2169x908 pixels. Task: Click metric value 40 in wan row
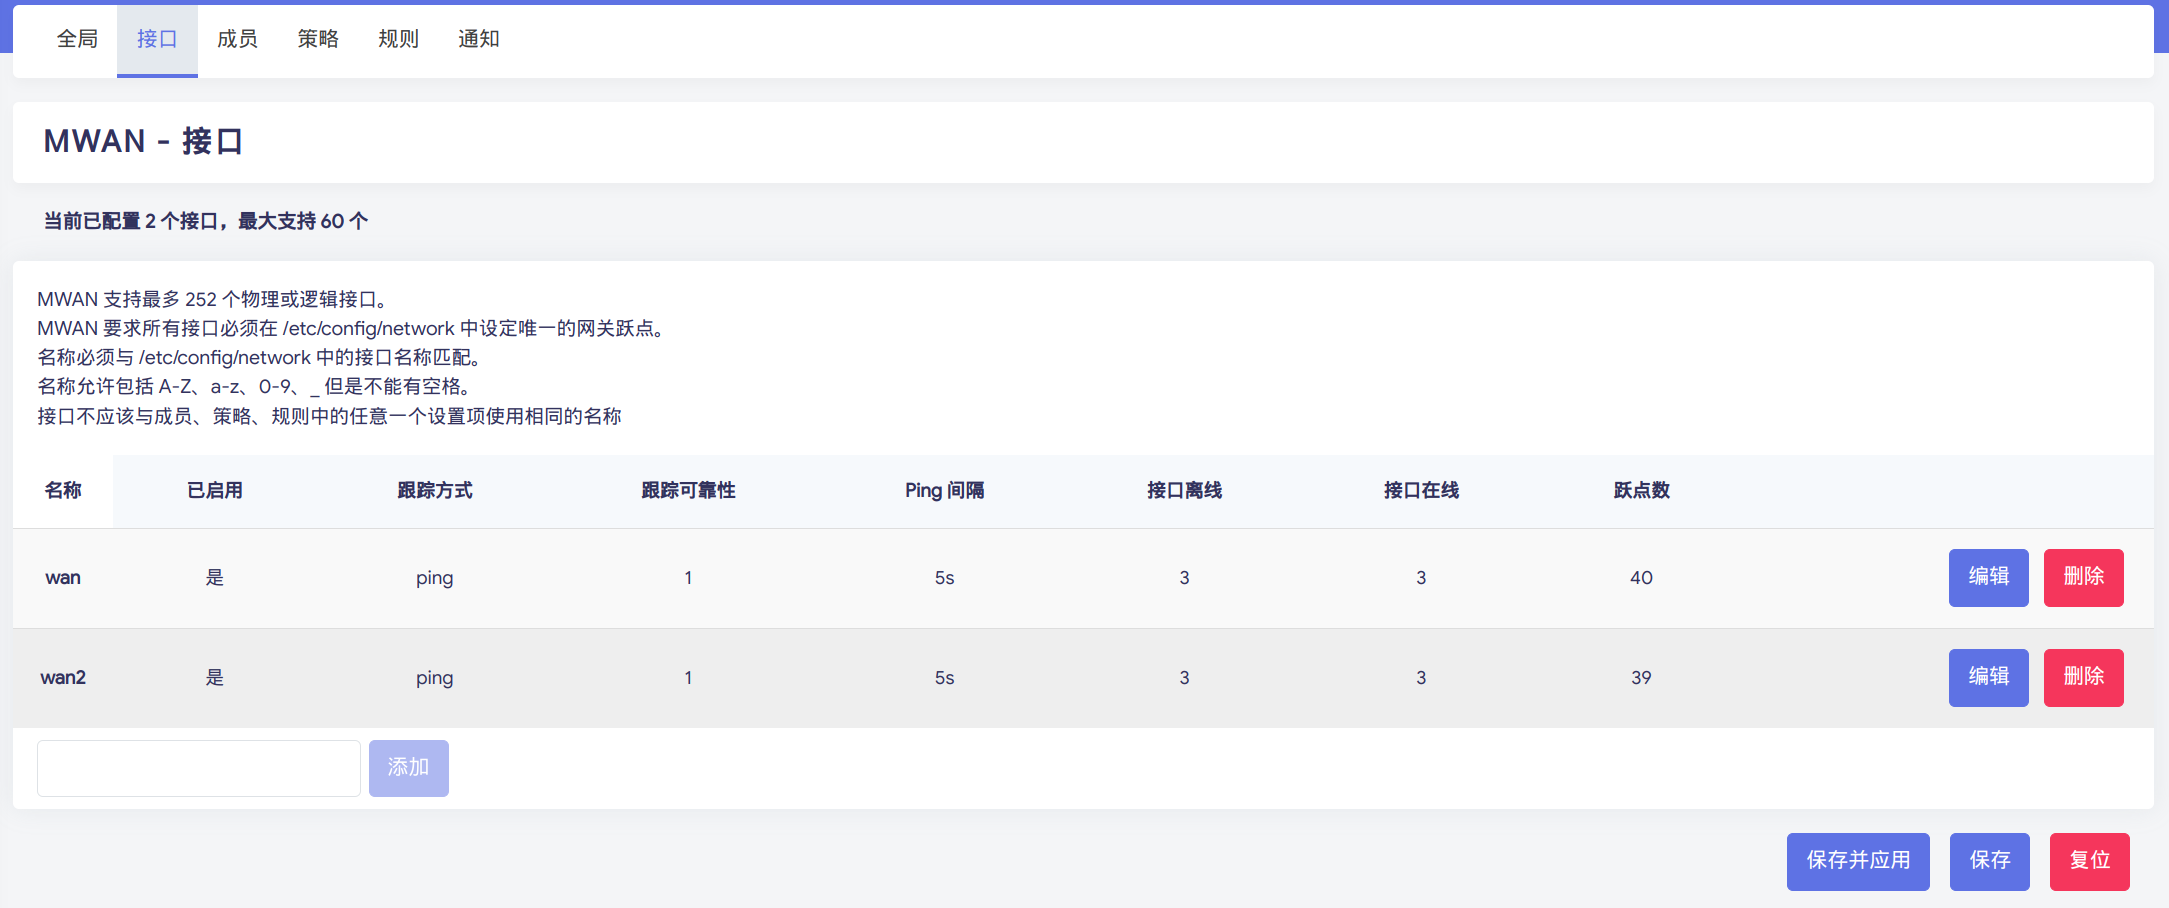tap(1641, 578)
